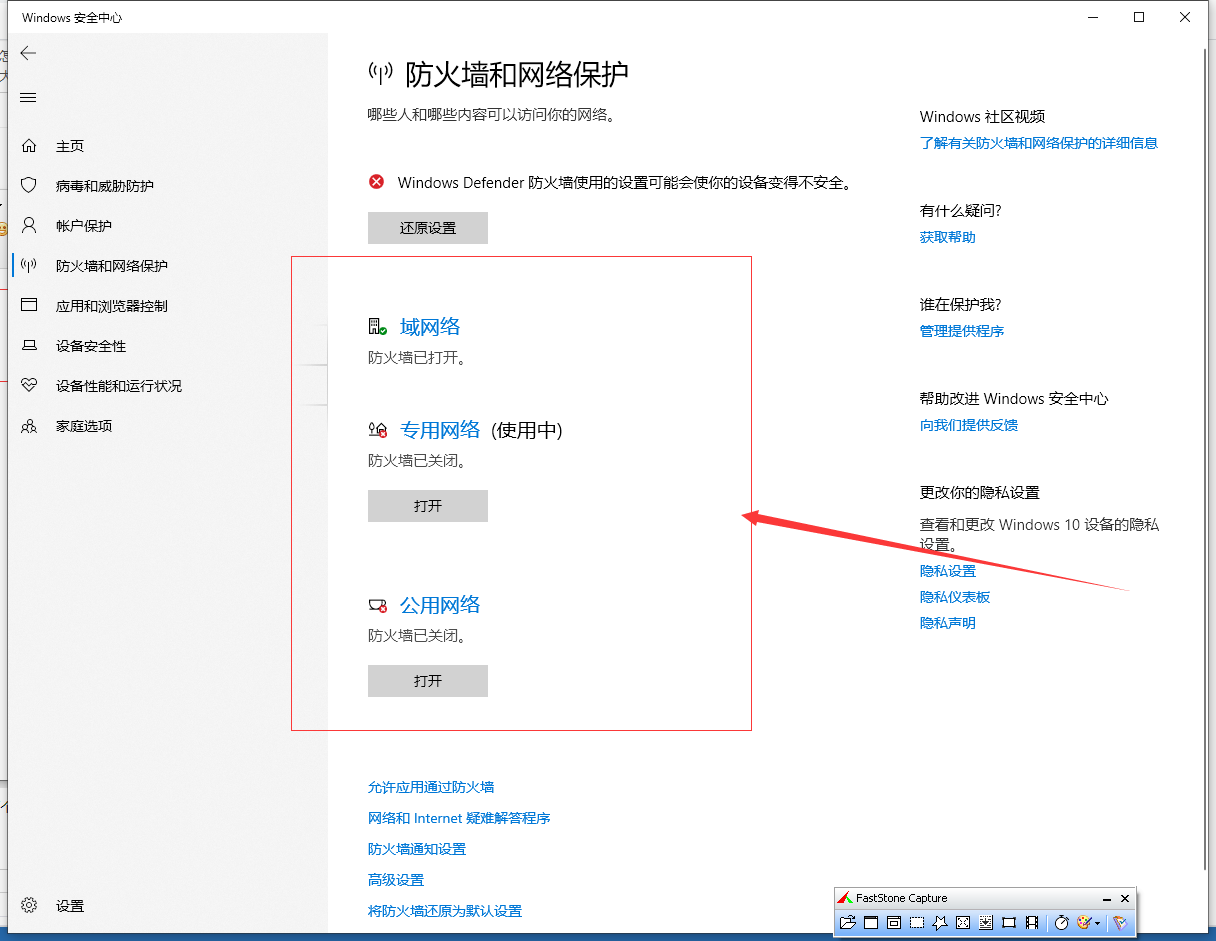Image resolution: width=1216 pixels, height=941 pixels.
Task: Open FastStone delay timer option
Action: click(x=1062, y=922)
